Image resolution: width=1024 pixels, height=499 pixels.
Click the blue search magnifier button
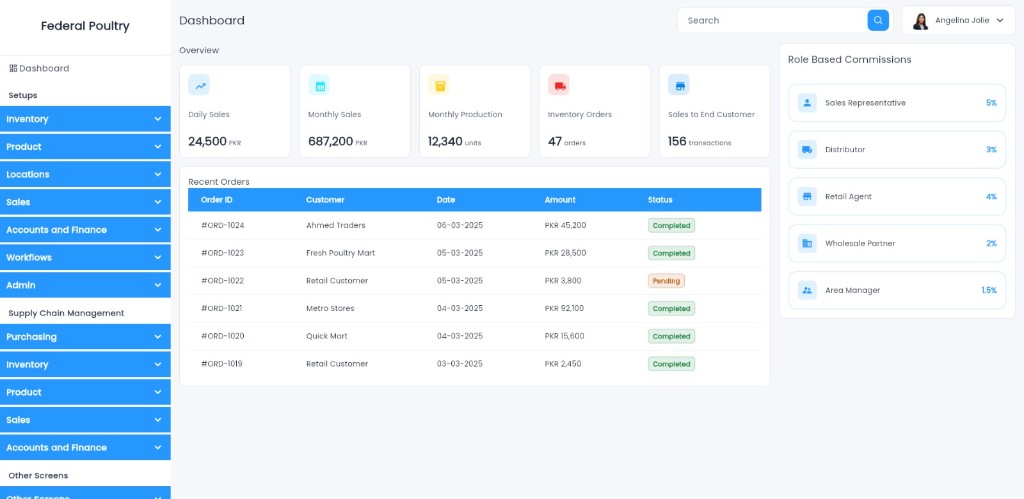coord(878,20)
